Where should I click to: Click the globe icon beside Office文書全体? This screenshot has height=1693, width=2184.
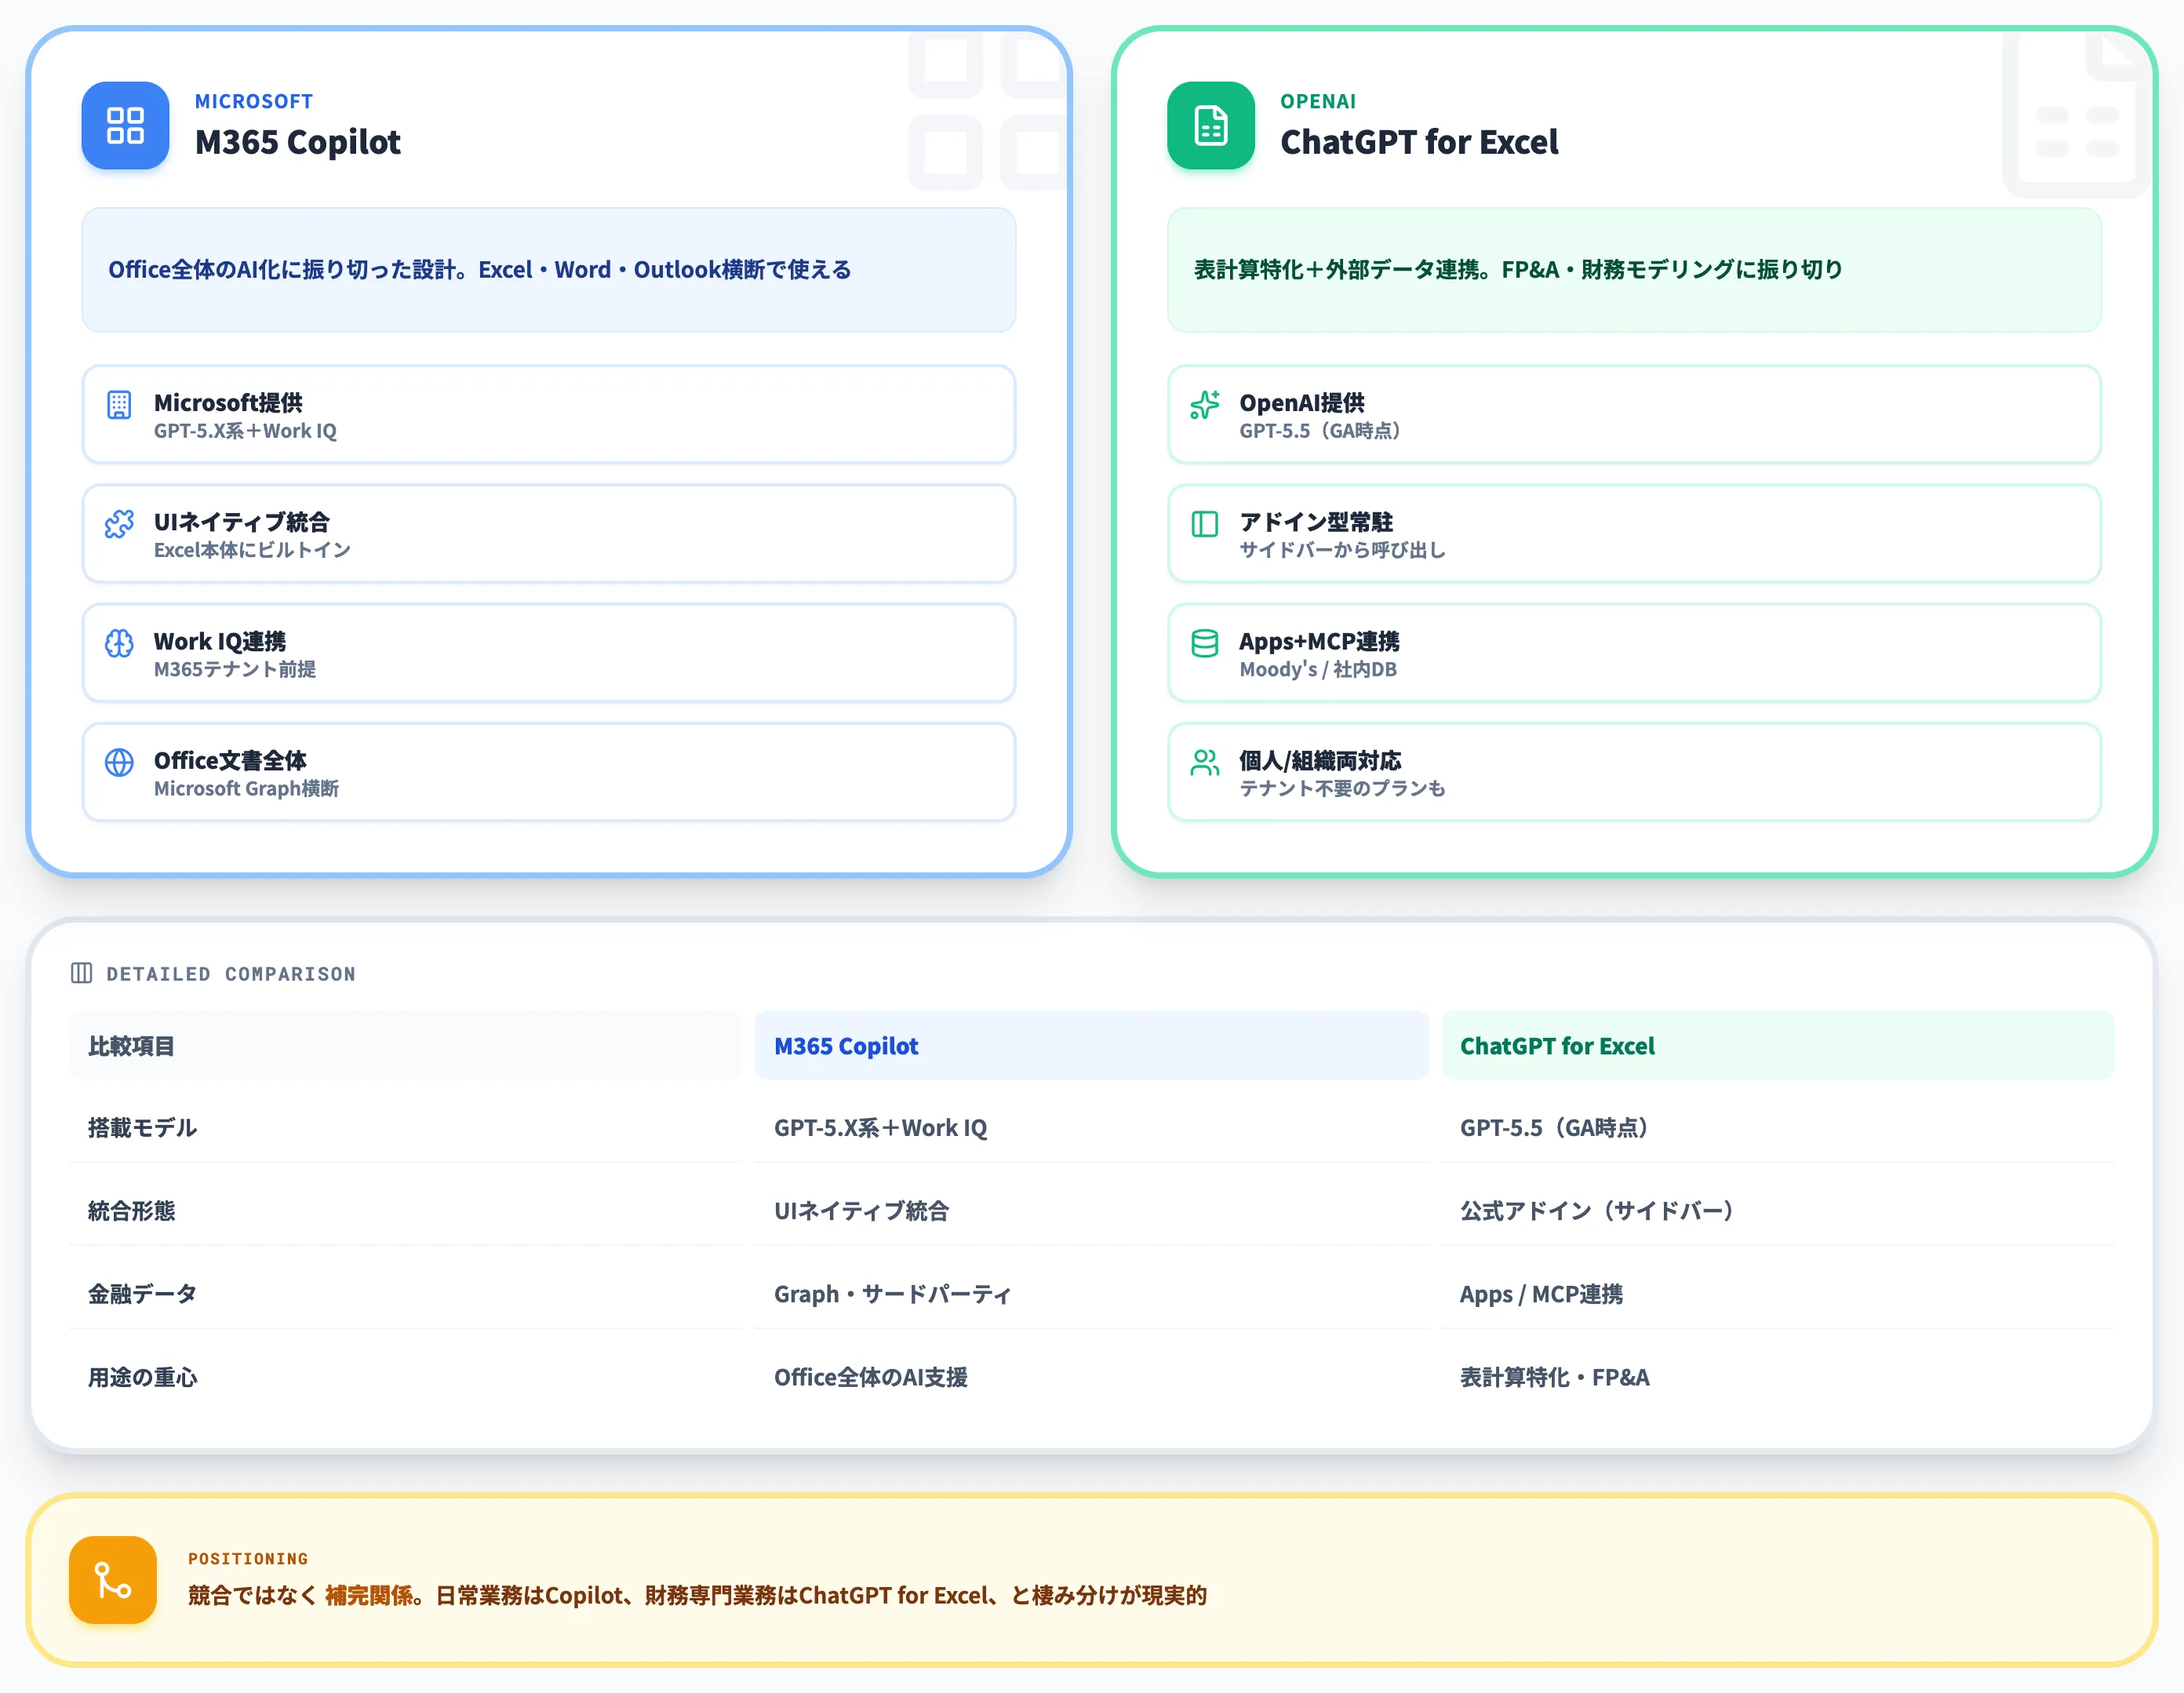(119, 762)
